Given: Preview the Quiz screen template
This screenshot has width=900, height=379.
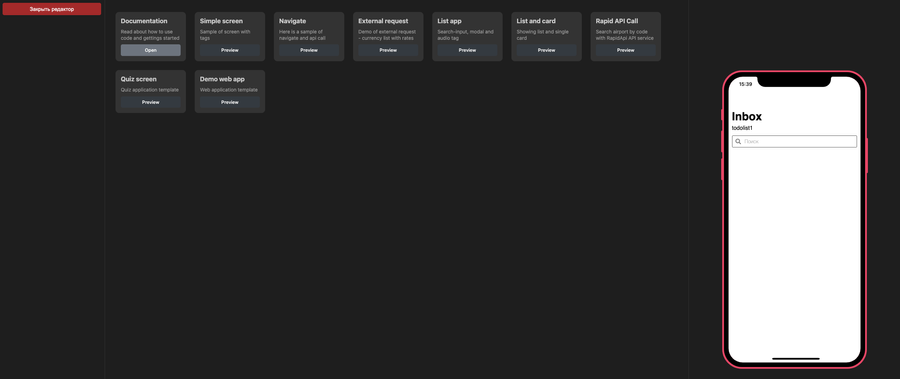Looking at the screenshot, I should [x=150, y=102].
